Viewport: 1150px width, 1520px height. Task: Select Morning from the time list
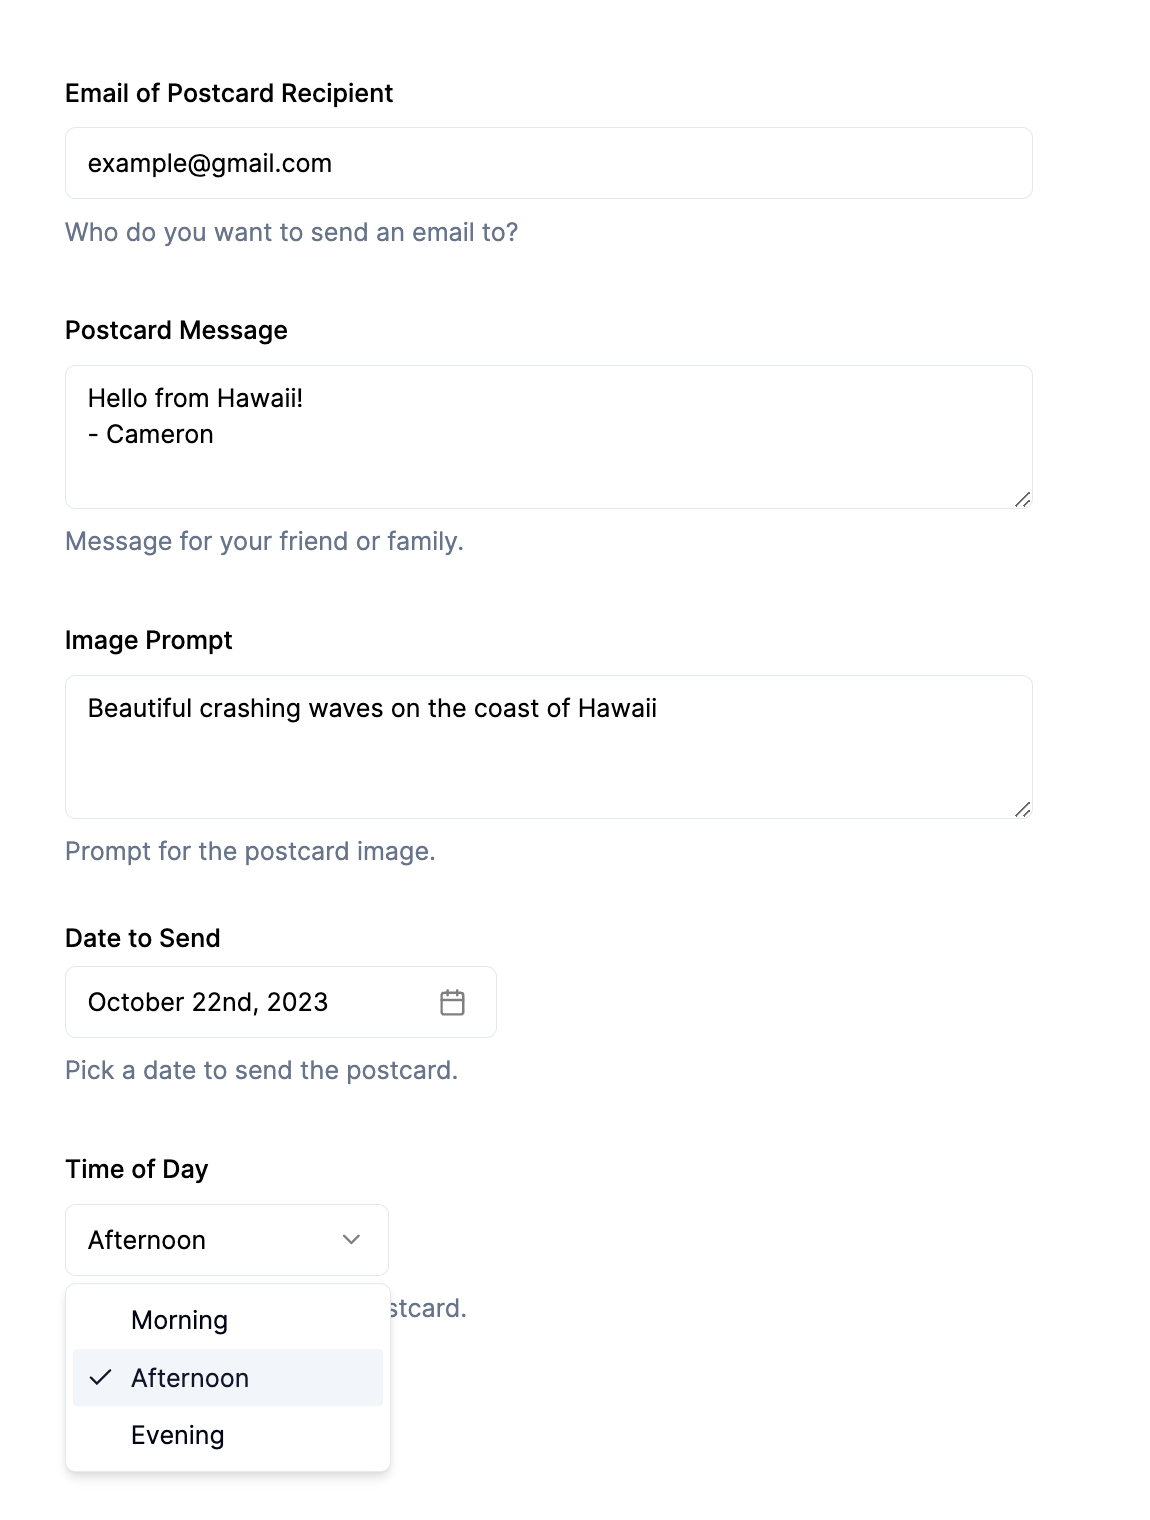(x=180, y=1320)
